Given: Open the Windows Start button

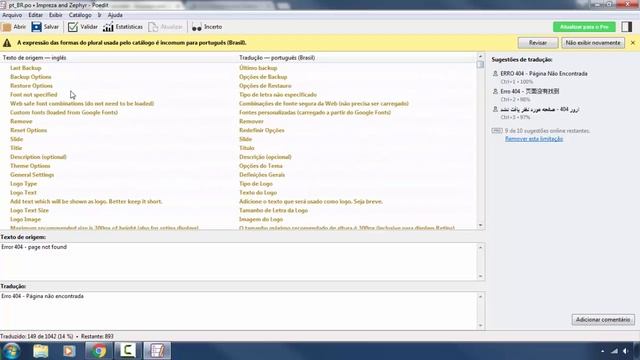Looking at the screenshot, I should click(x=12, y=351).
